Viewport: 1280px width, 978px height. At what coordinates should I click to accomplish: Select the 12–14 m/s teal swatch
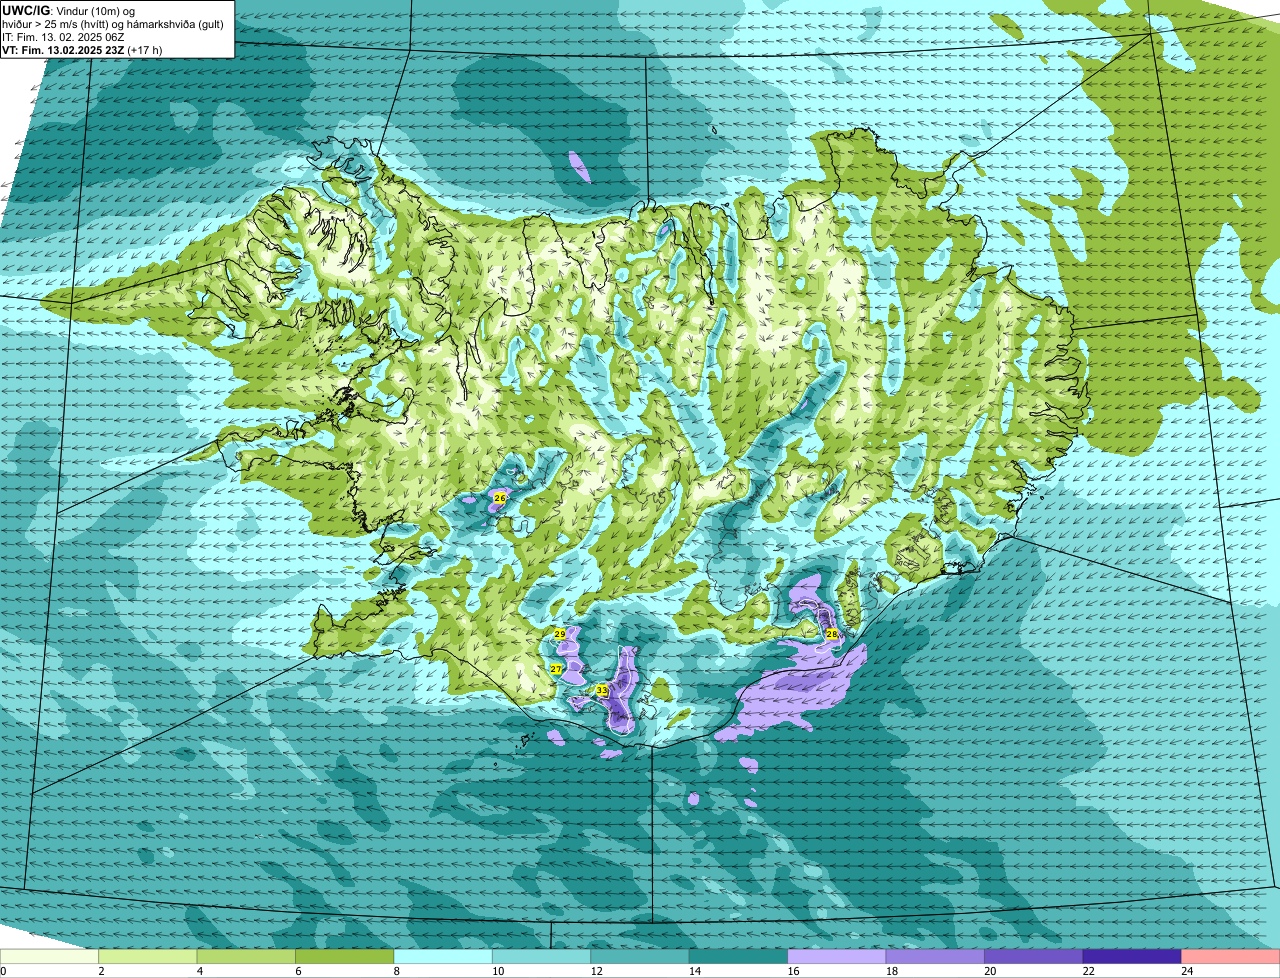[x=640, y=957]
